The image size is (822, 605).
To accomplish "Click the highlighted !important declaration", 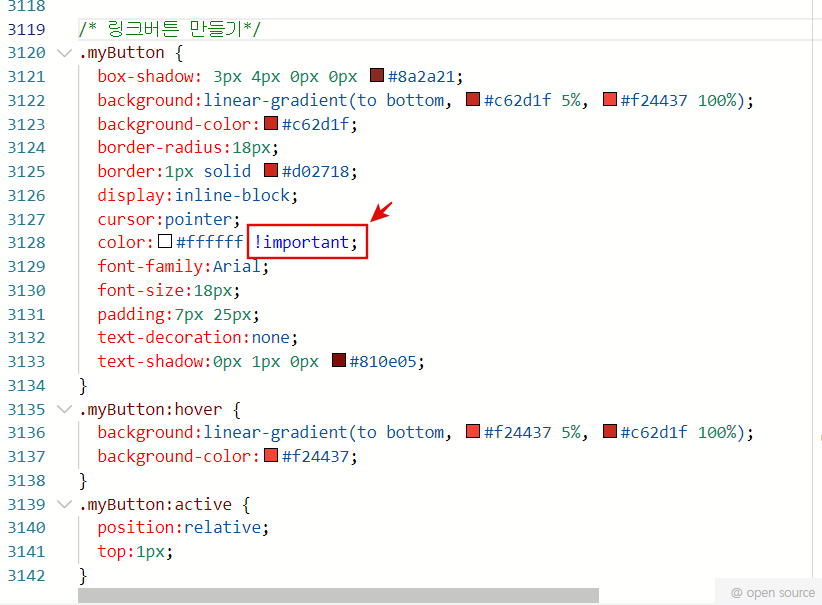I will pos(305,242).
